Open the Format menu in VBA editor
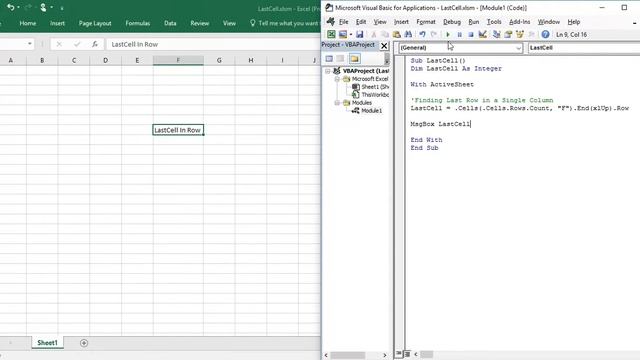The image size is (640, 360). coord(426,22)
